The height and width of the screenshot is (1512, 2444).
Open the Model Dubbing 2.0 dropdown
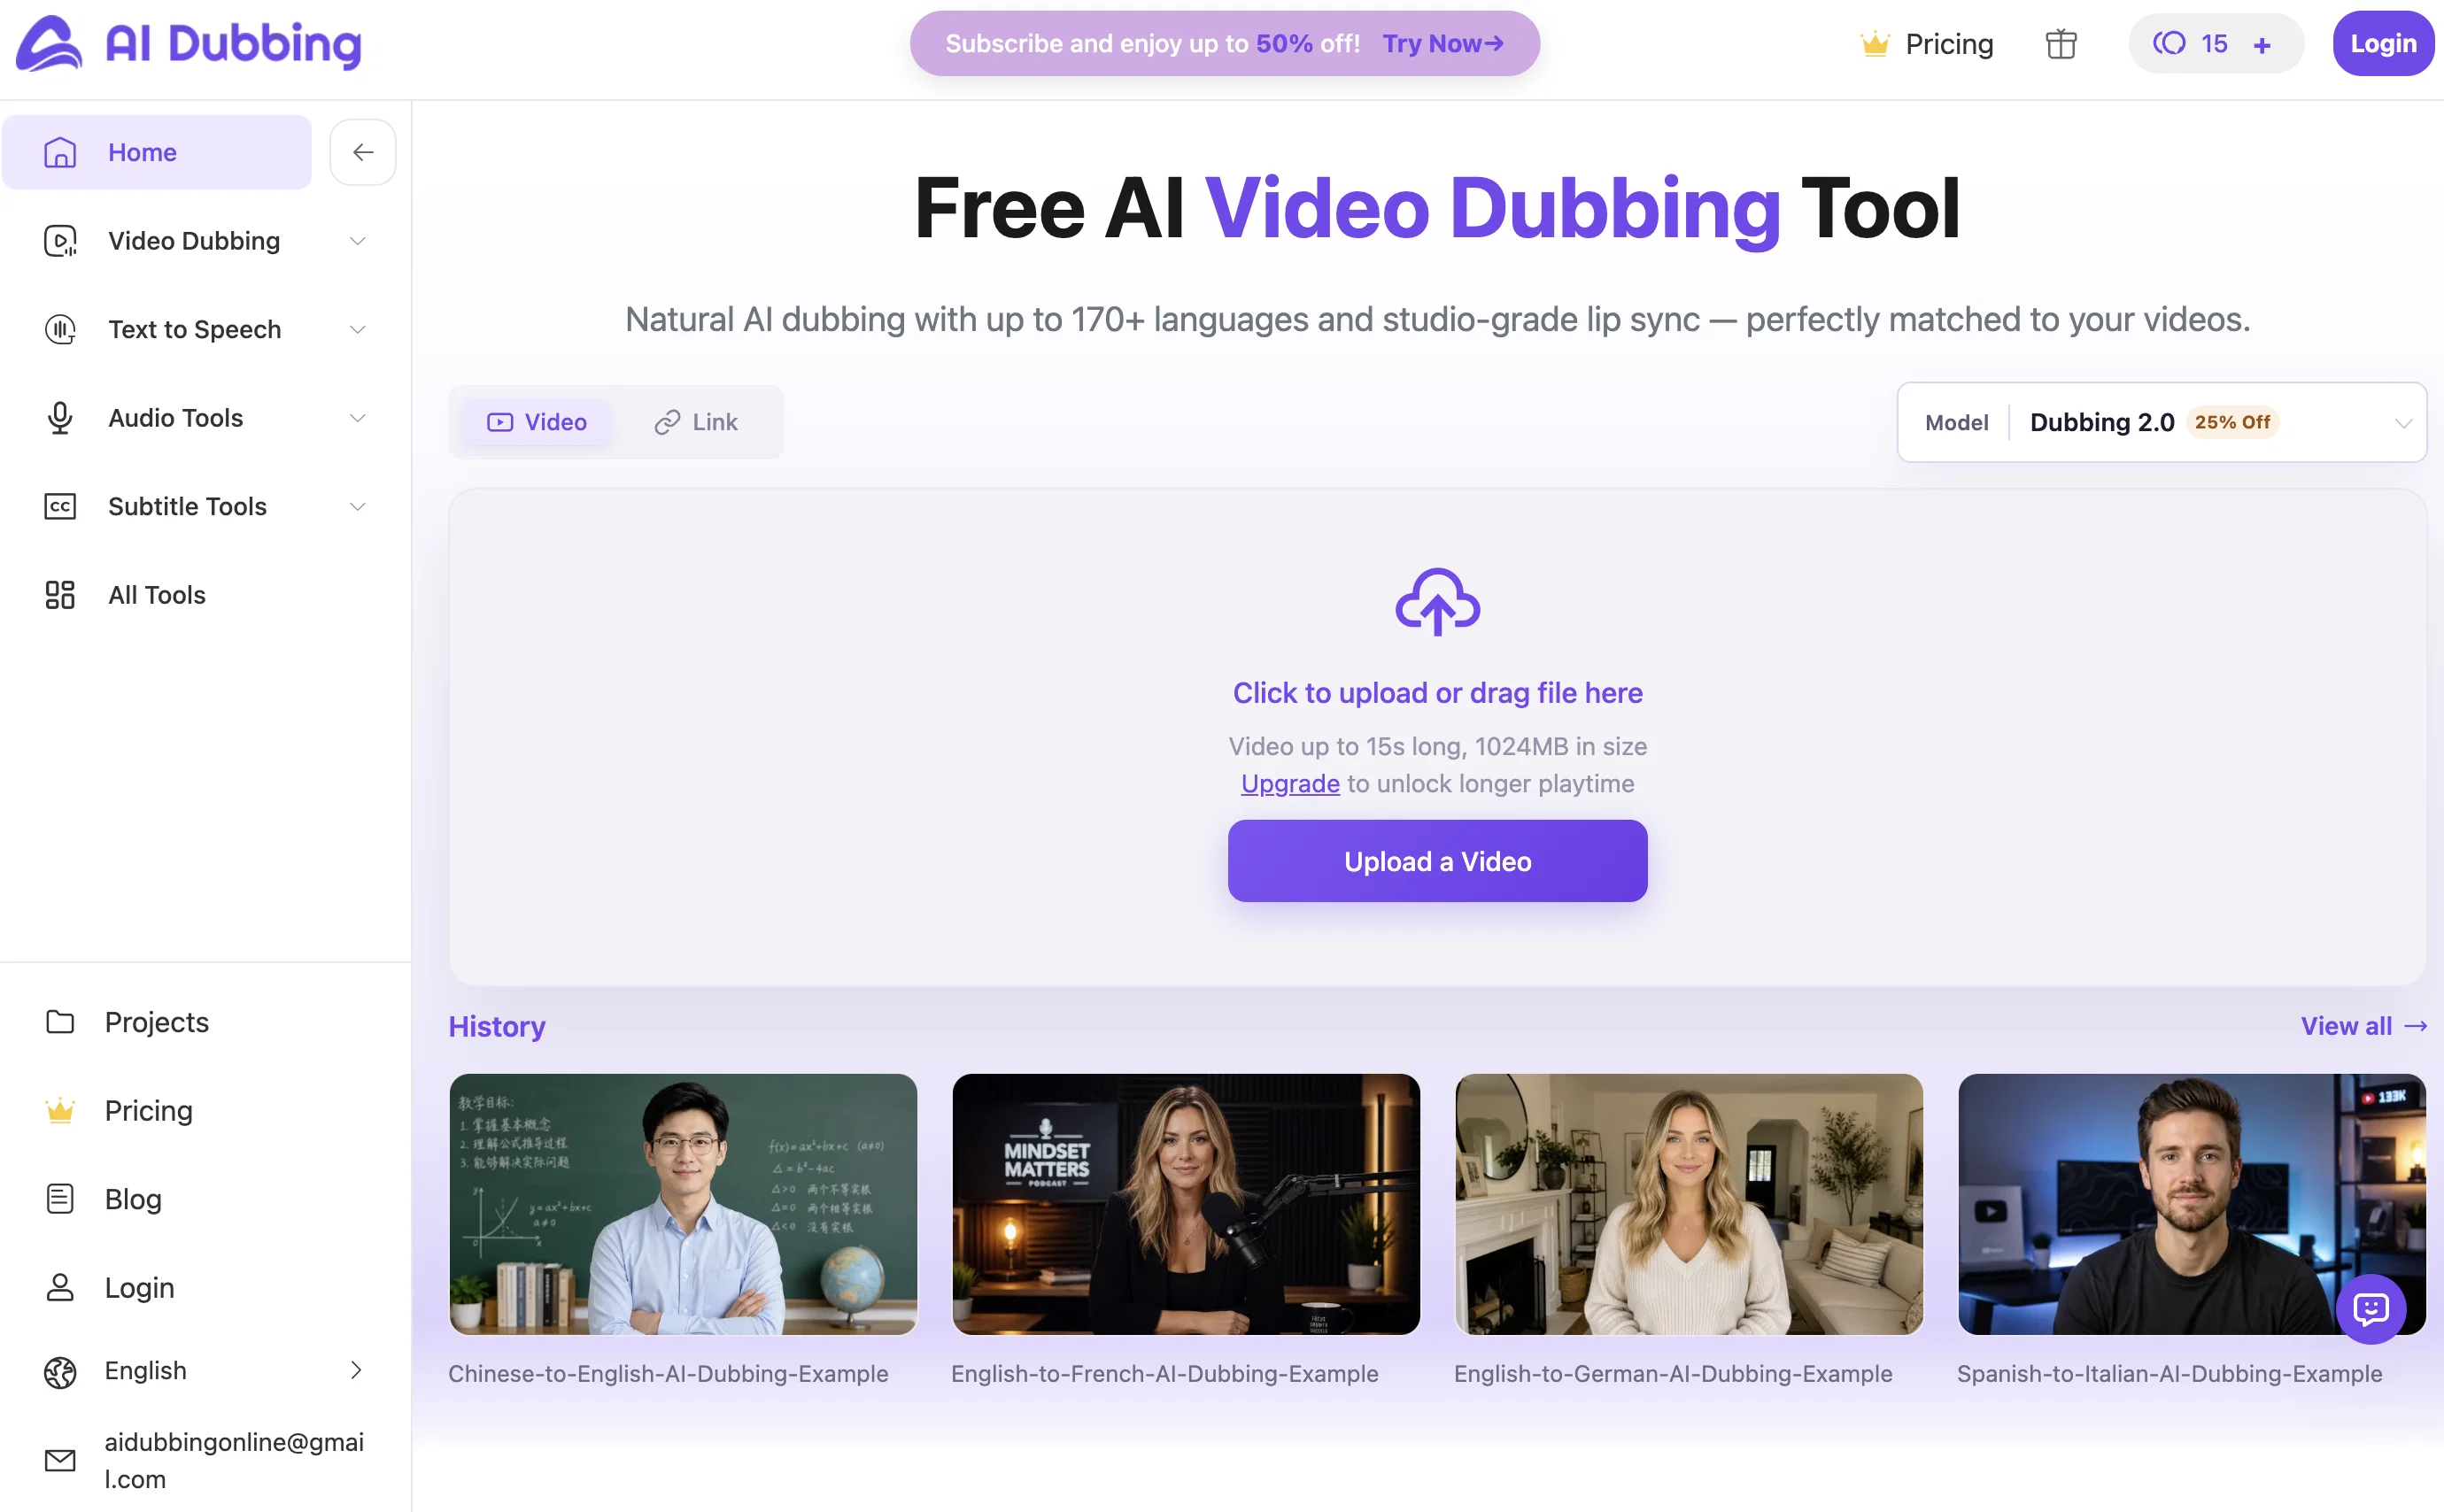click(2161, 422)
